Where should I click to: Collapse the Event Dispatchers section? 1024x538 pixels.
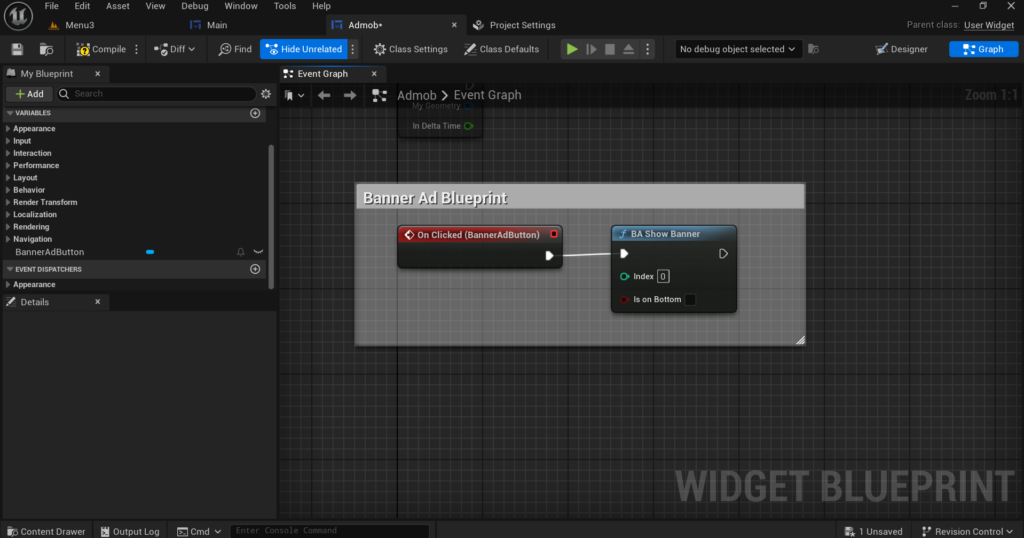[x=10, y=269]
